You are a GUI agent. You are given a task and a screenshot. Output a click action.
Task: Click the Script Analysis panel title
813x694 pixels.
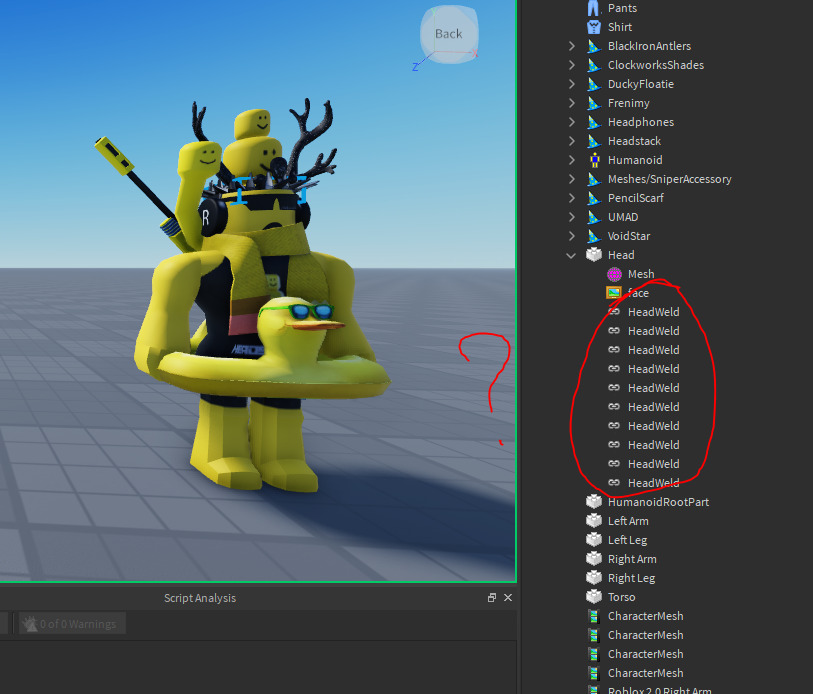click(200, 598)
